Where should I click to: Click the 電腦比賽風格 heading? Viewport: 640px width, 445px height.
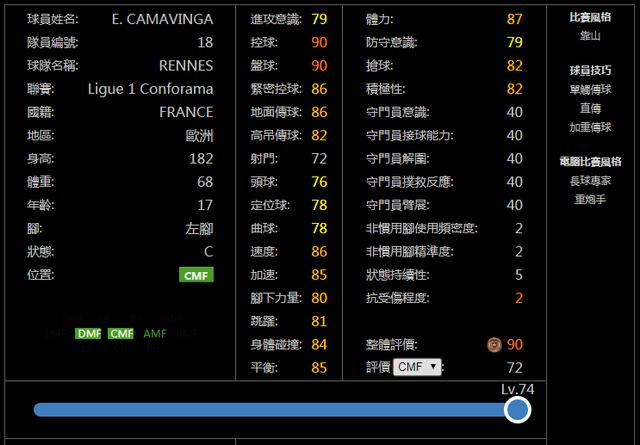click(x=590, y=162)
